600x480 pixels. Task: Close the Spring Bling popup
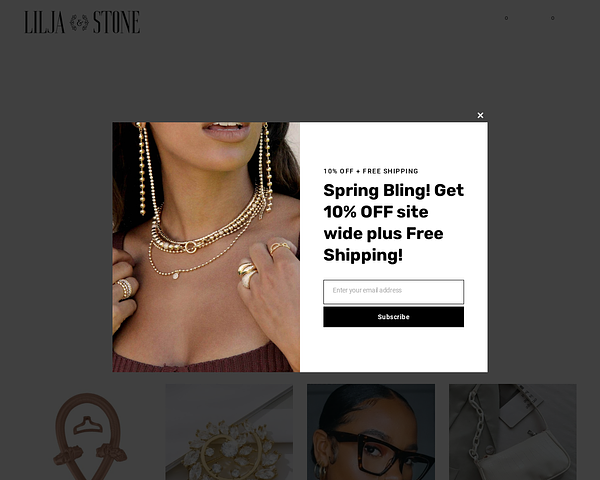[x=480, y=115]
